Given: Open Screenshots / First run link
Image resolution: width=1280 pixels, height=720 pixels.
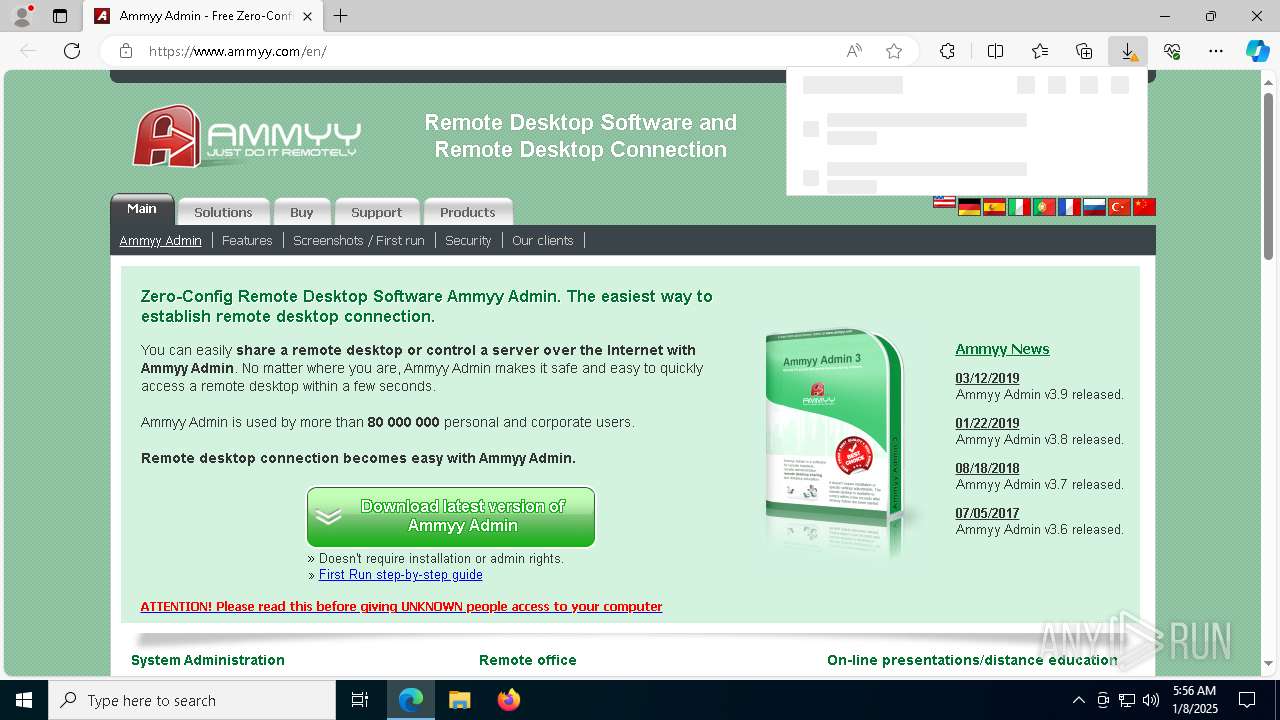Looking at the screenshot, I should pyautogui.click(x=359, y=240).
